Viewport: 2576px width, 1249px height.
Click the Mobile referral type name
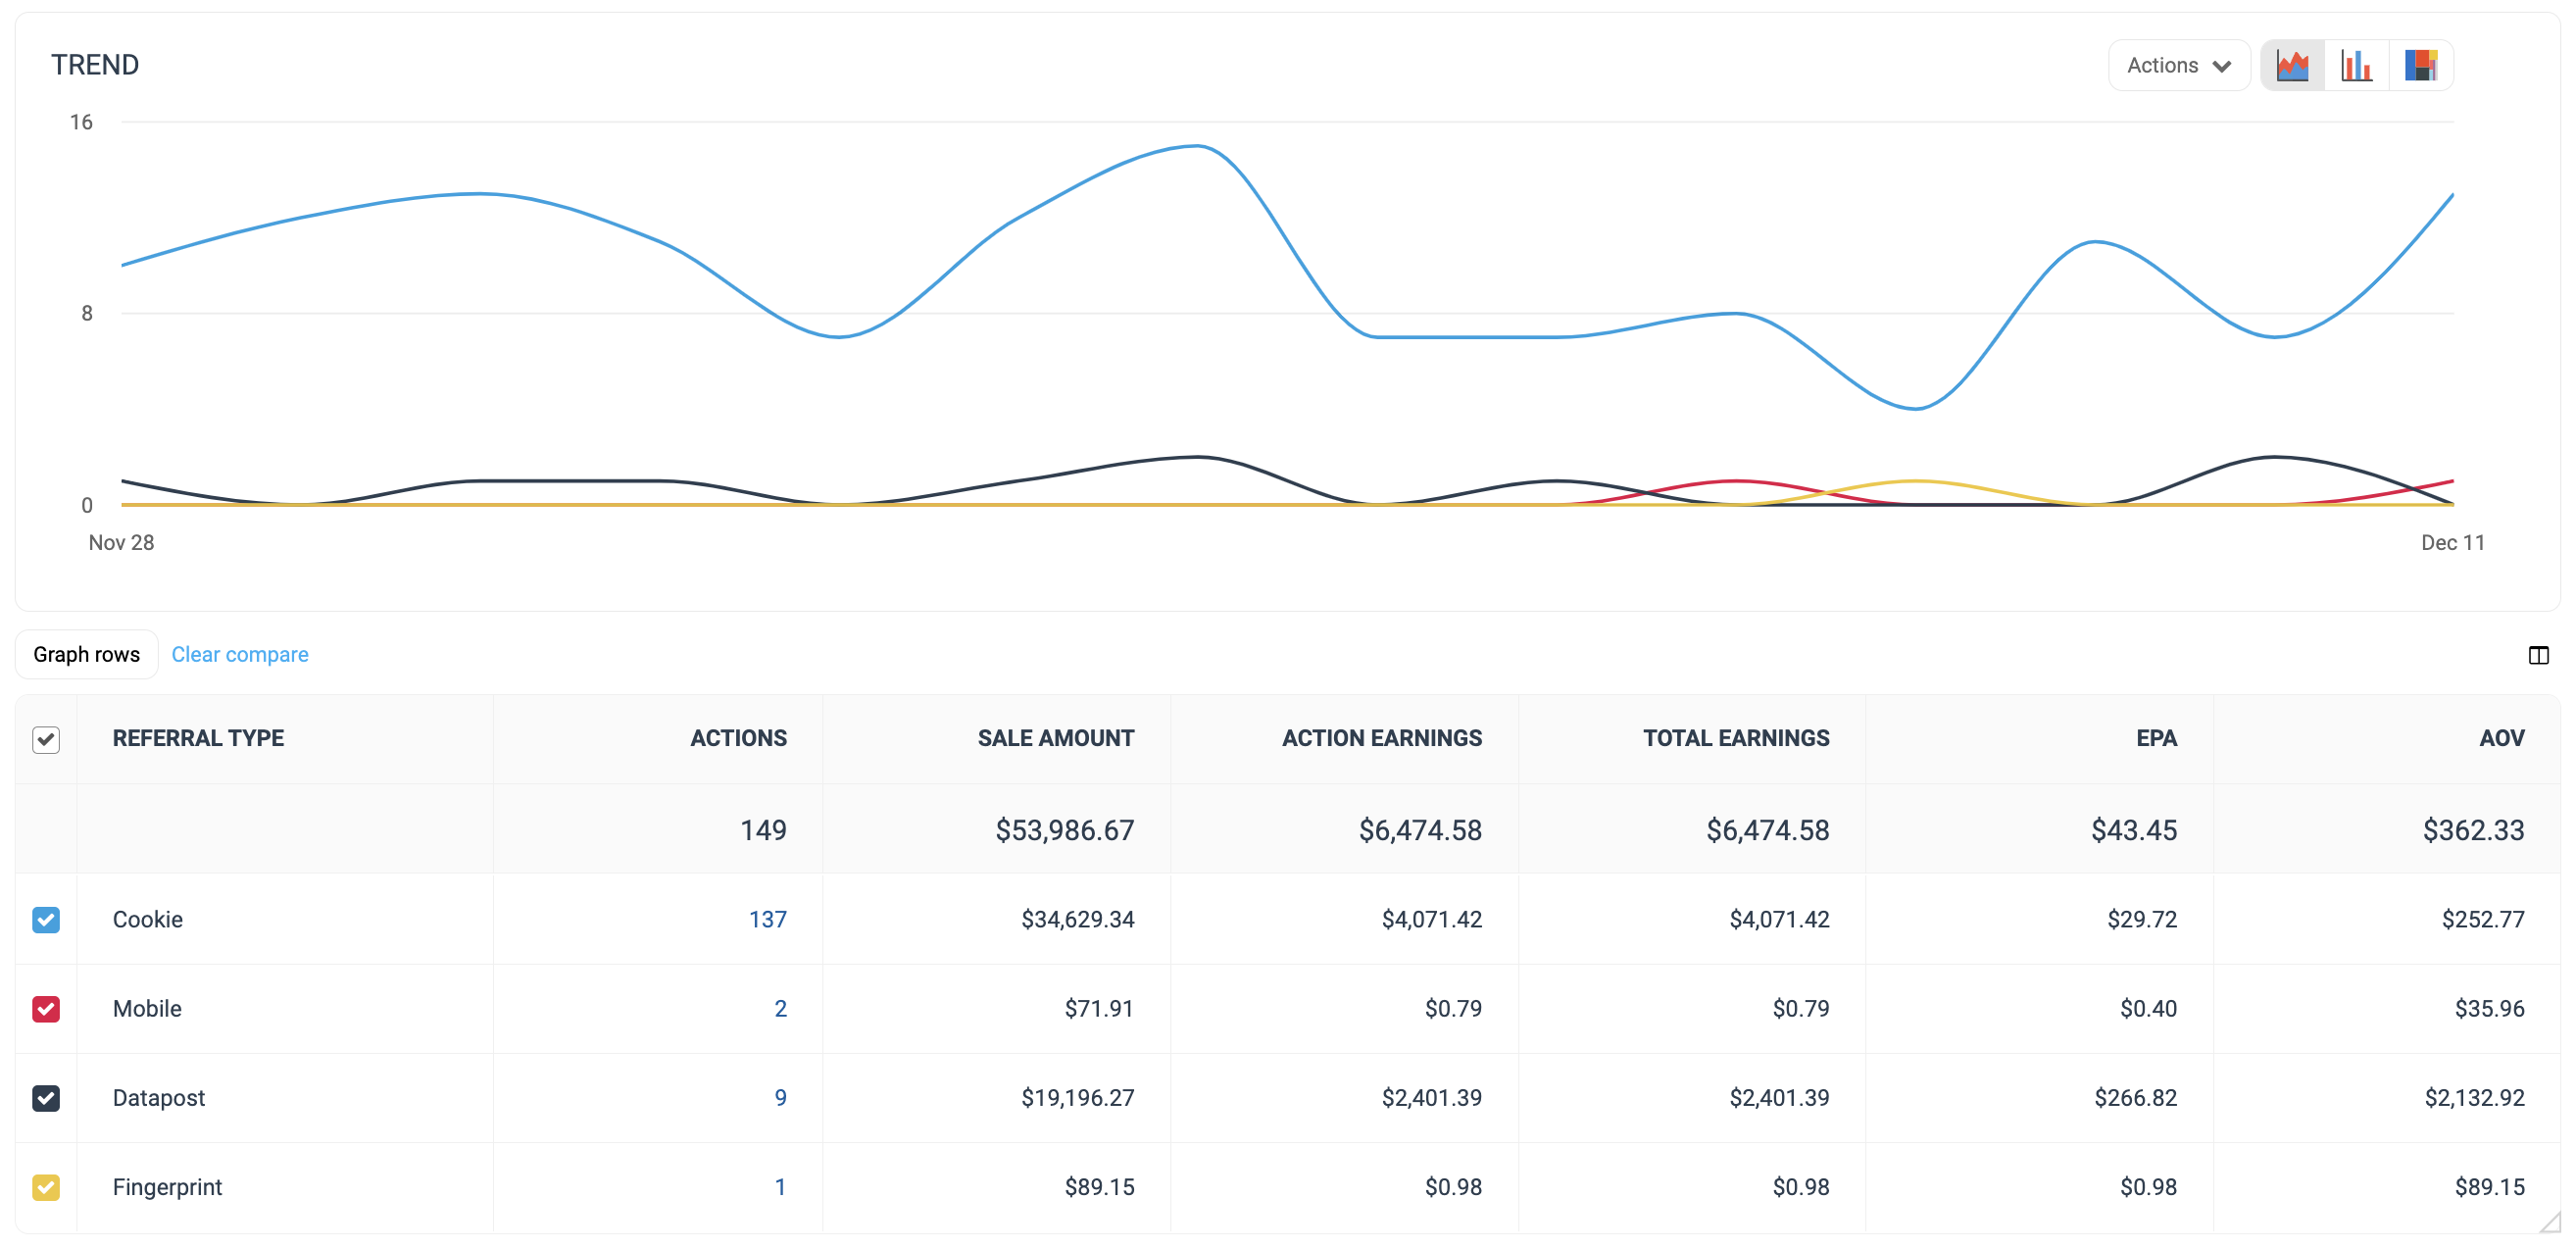147,1008
